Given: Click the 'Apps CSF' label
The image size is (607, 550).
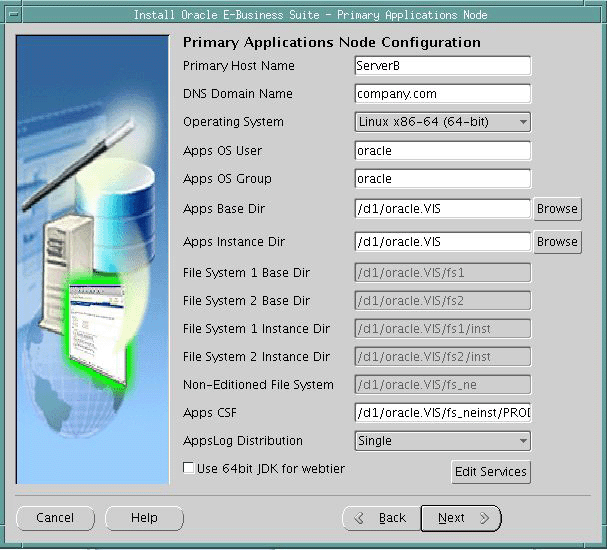Looking at the screenshot, I should [209, 413].
